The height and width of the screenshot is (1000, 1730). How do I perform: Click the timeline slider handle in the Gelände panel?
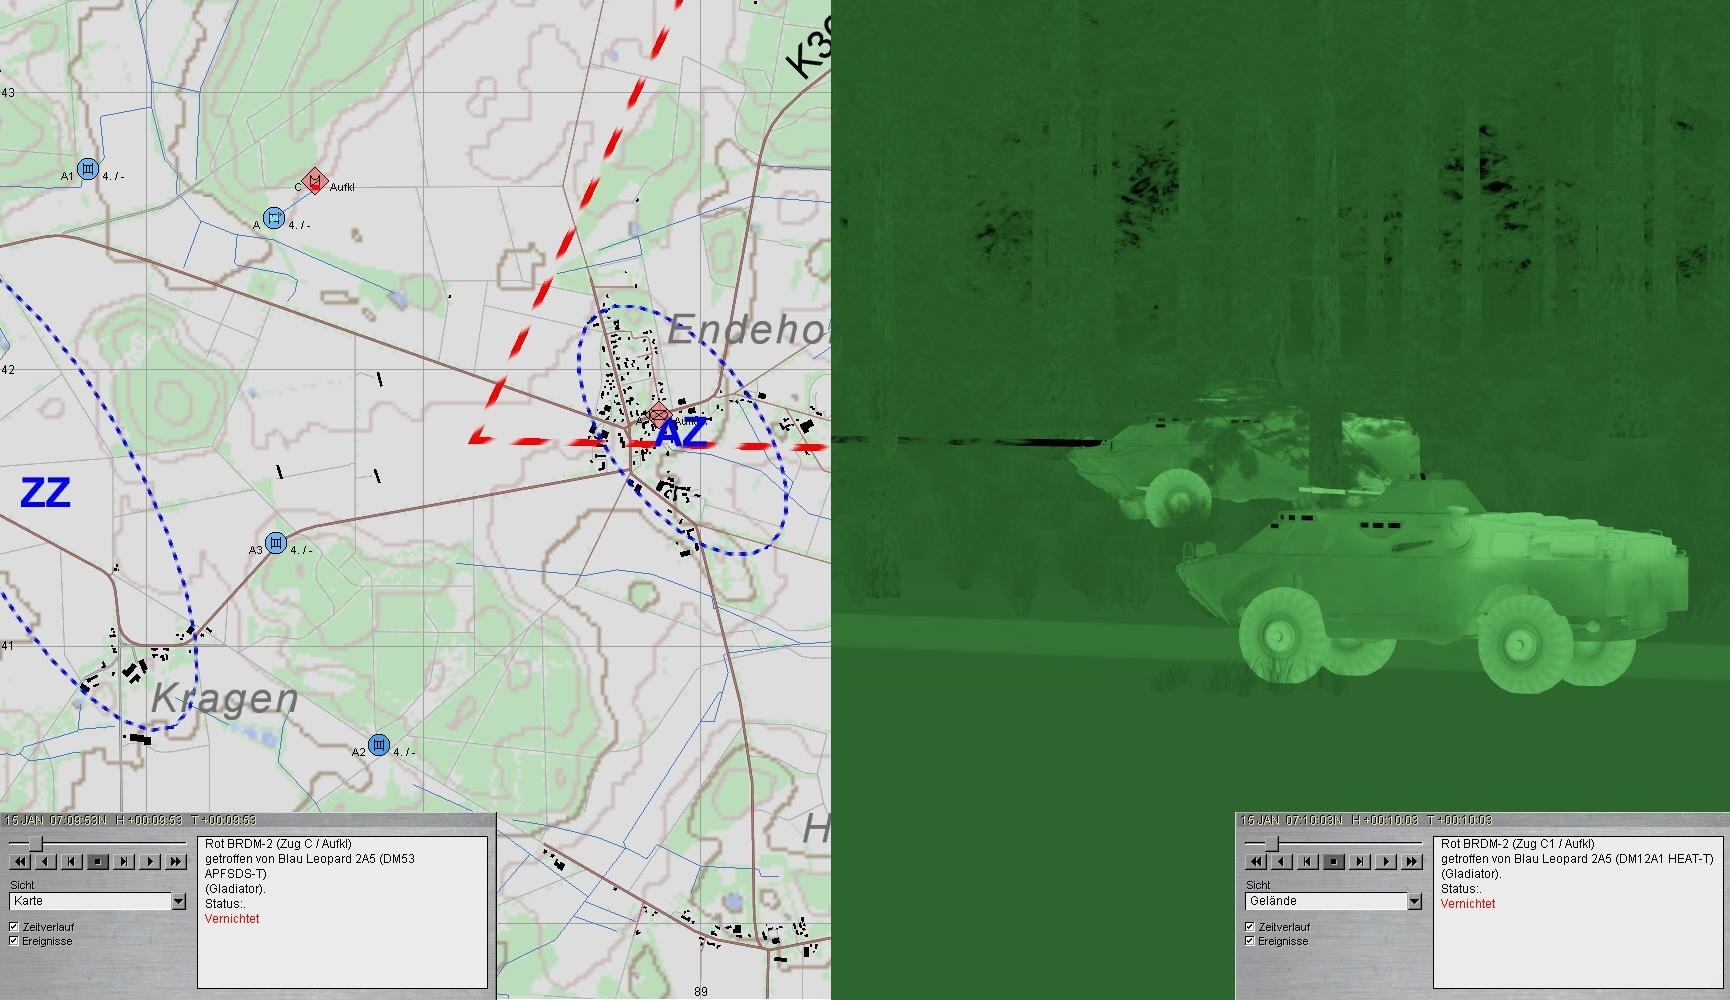(1272, 845)
